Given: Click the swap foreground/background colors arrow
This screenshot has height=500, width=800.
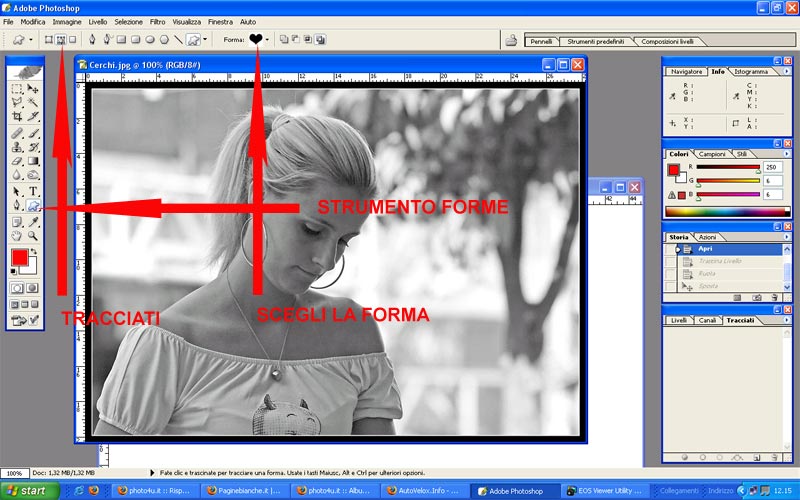Looking at the screenshot, I should point(34,251).
